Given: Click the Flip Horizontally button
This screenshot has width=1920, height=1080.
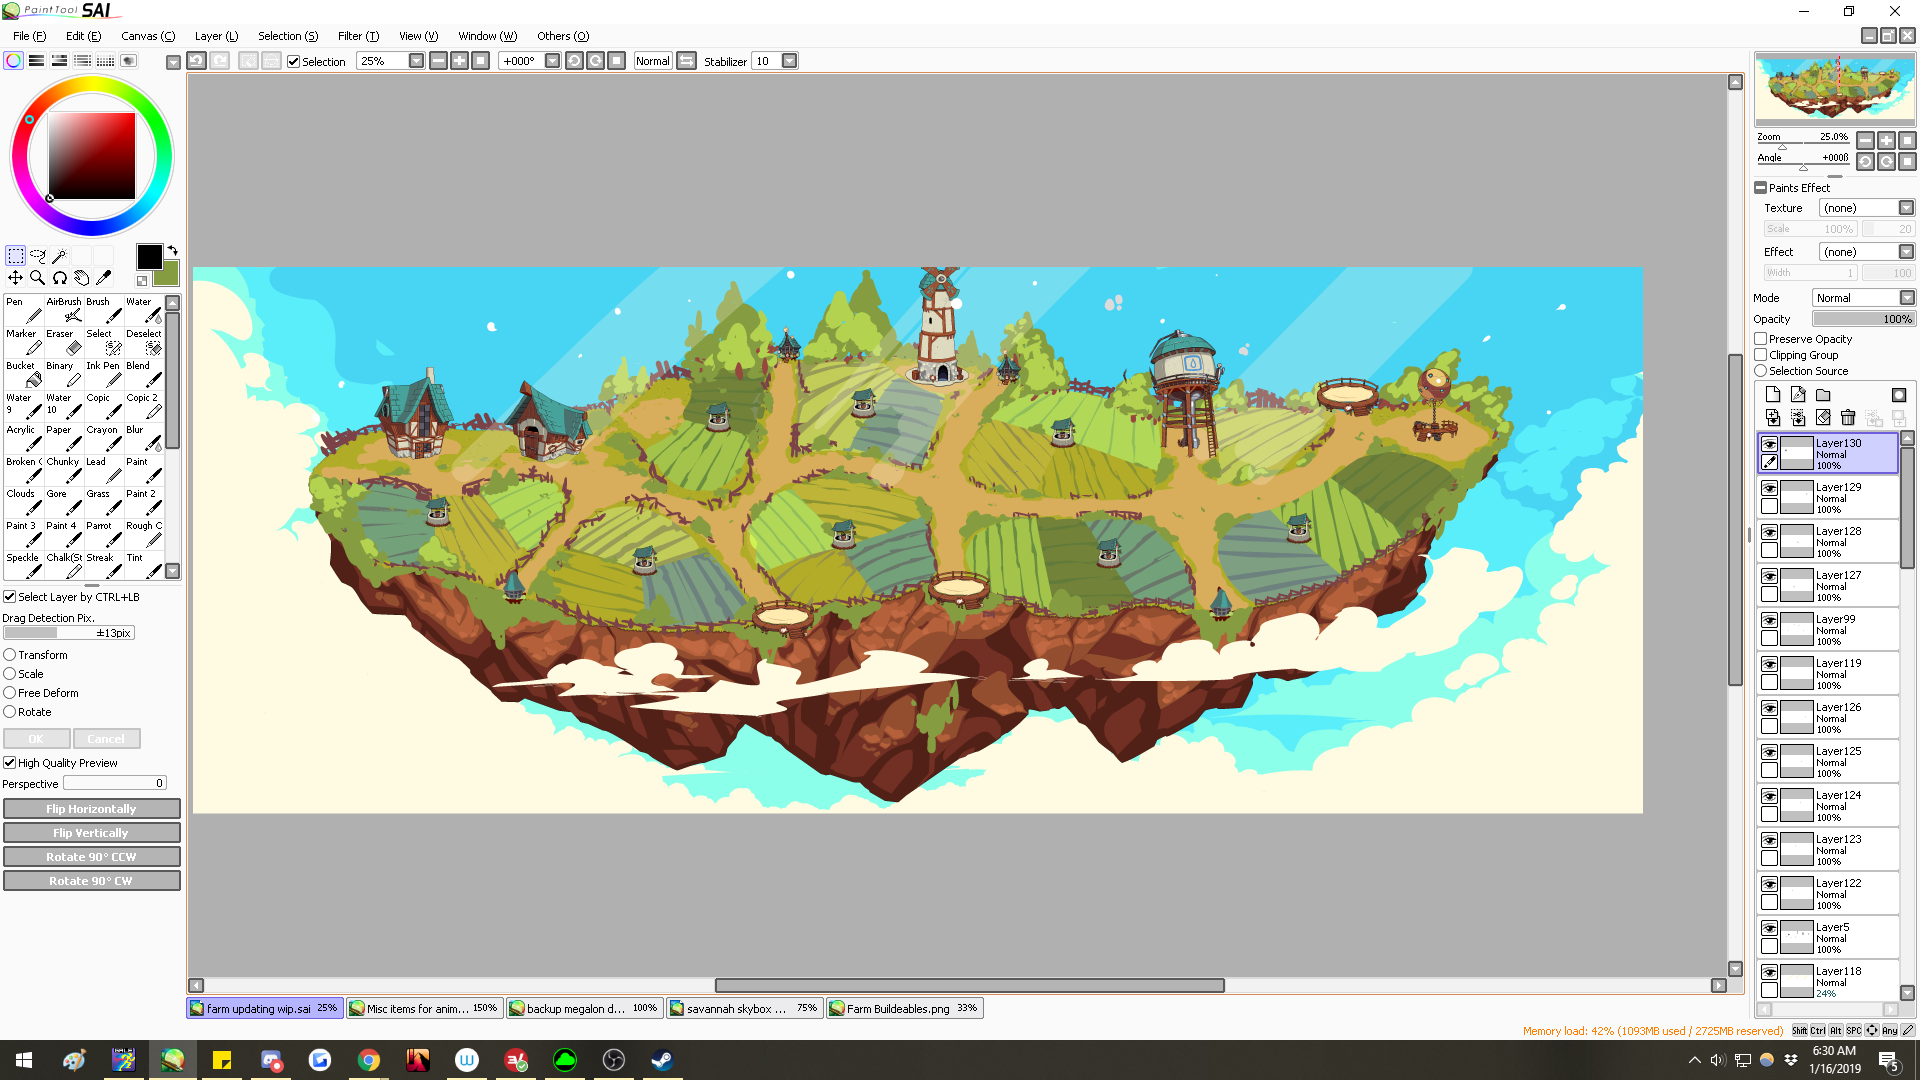Looking at the screenshot, I should pos(91,809).
